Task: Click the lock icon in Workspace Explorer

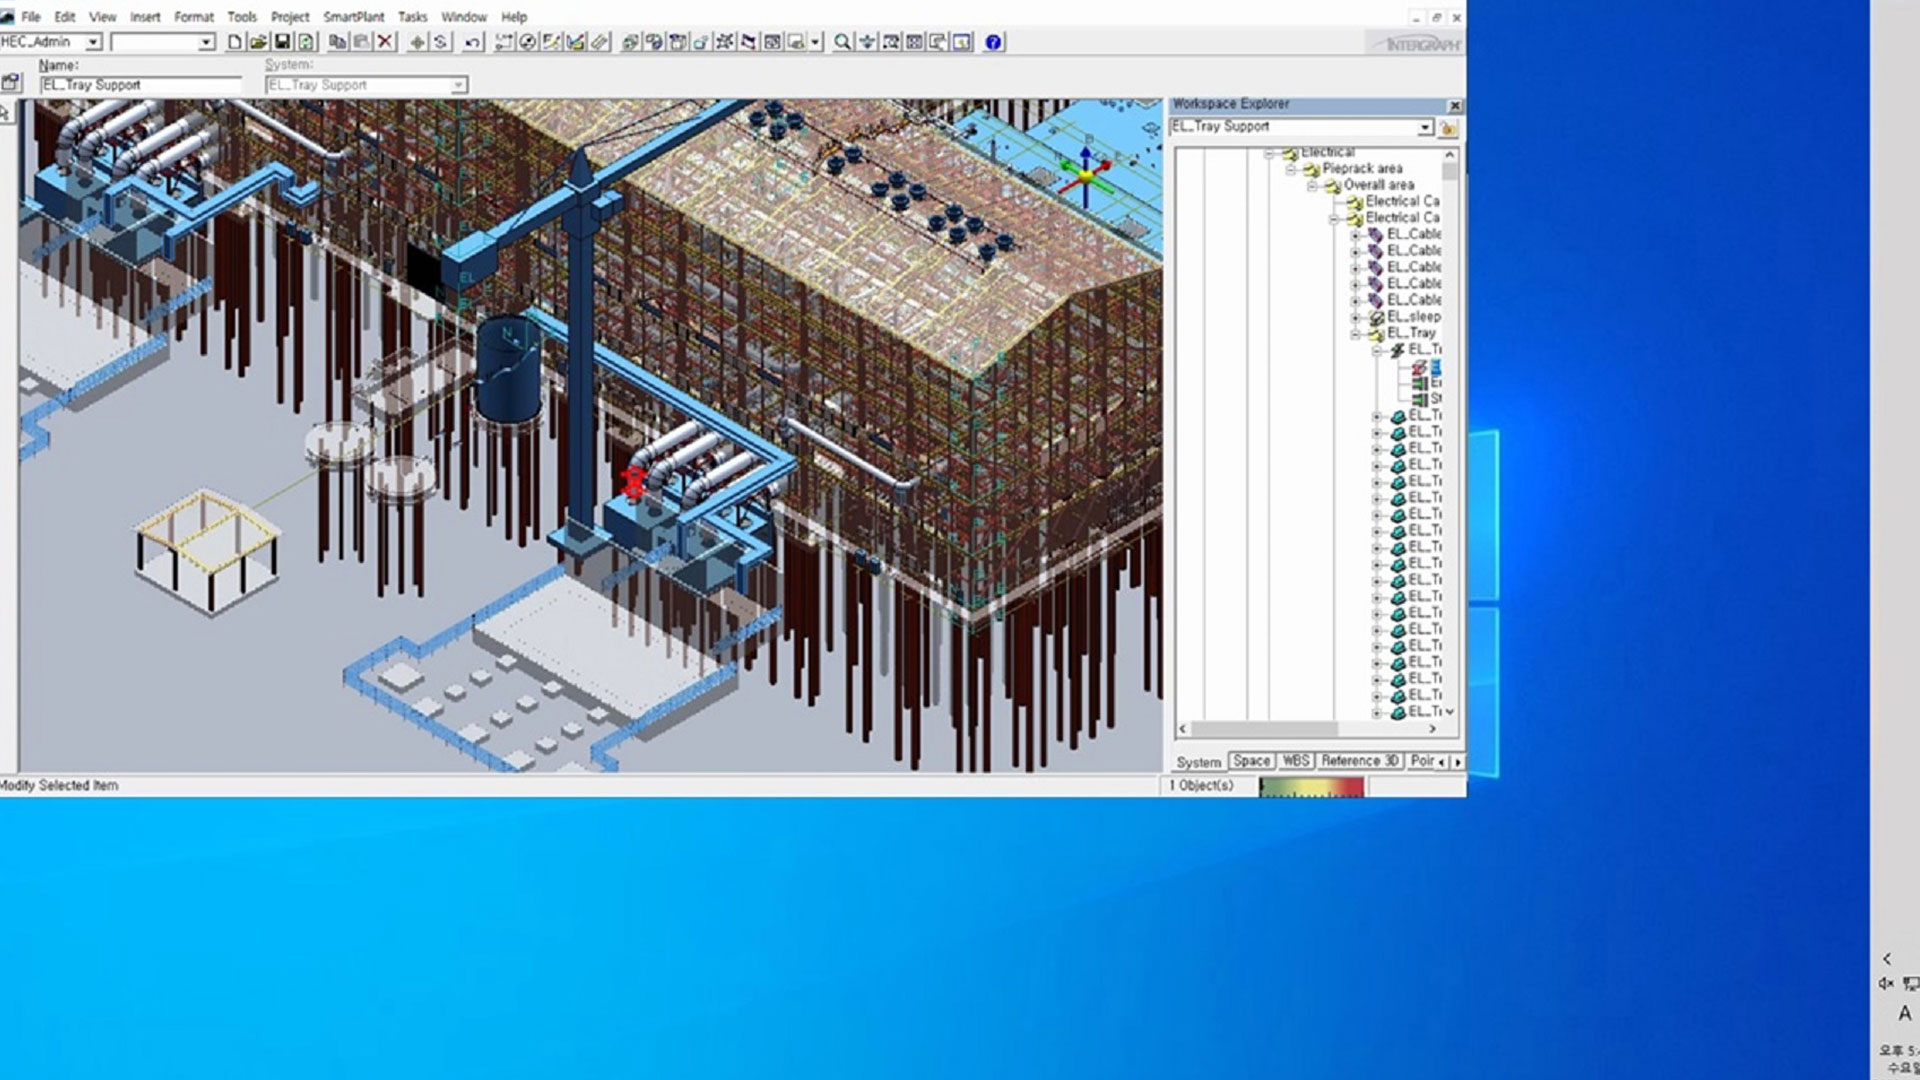Action: 1448,128
